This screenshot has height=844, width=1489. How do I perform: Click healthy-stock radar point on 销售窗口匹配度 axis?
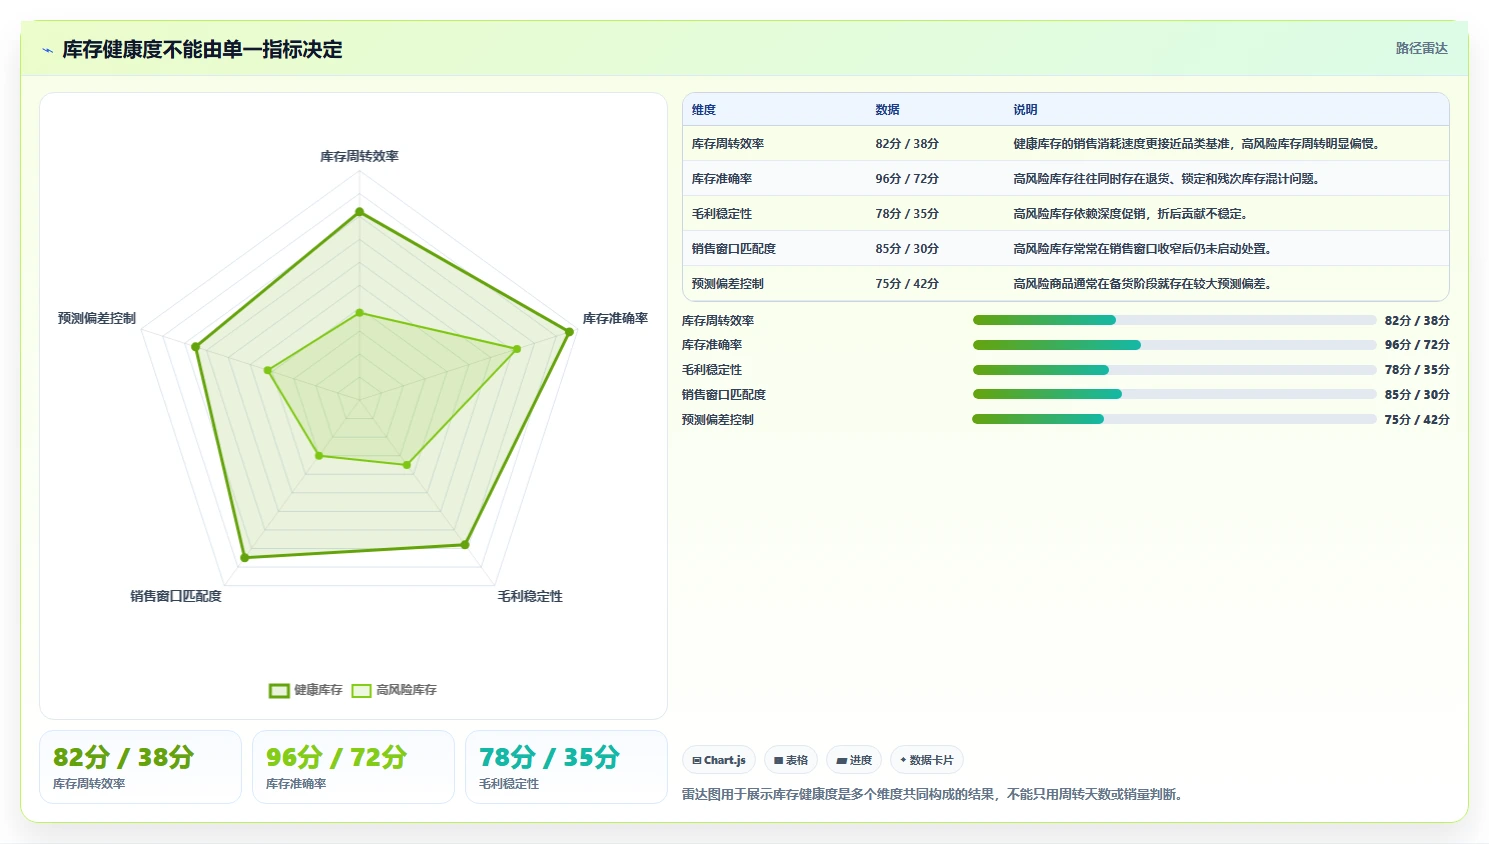pyautogui.click(x=244, y=557)
